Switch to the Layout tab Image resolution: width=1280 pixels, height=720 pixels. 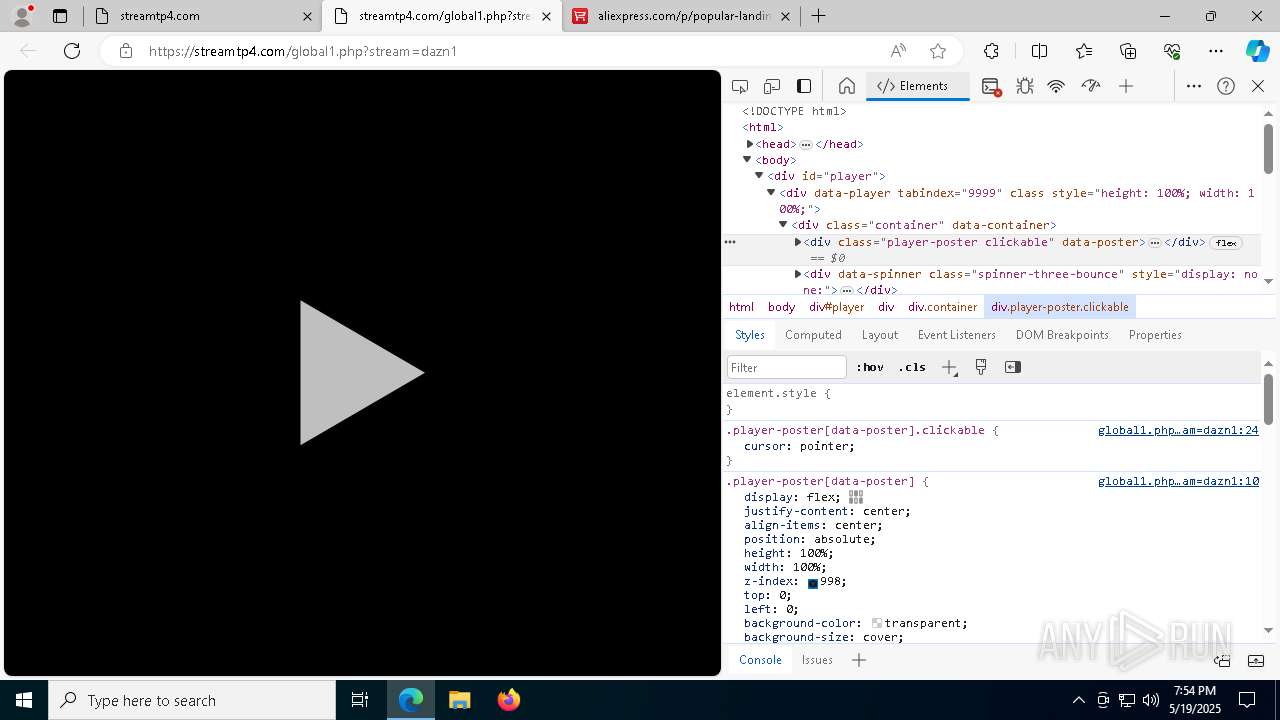tap(880, 335)
